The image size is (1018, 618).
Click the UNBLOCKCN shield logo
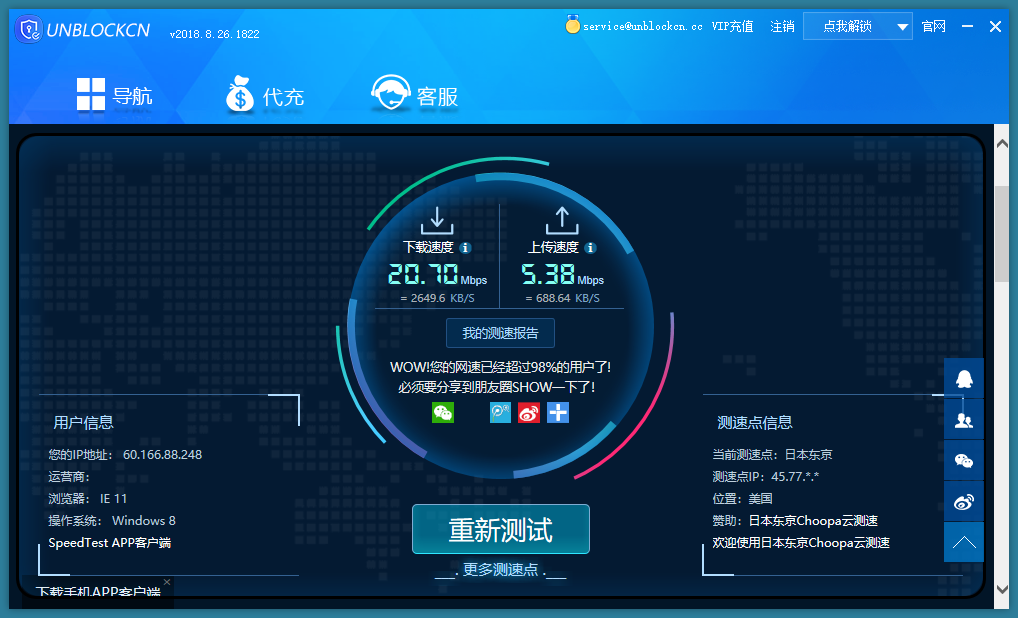[29, 30]
